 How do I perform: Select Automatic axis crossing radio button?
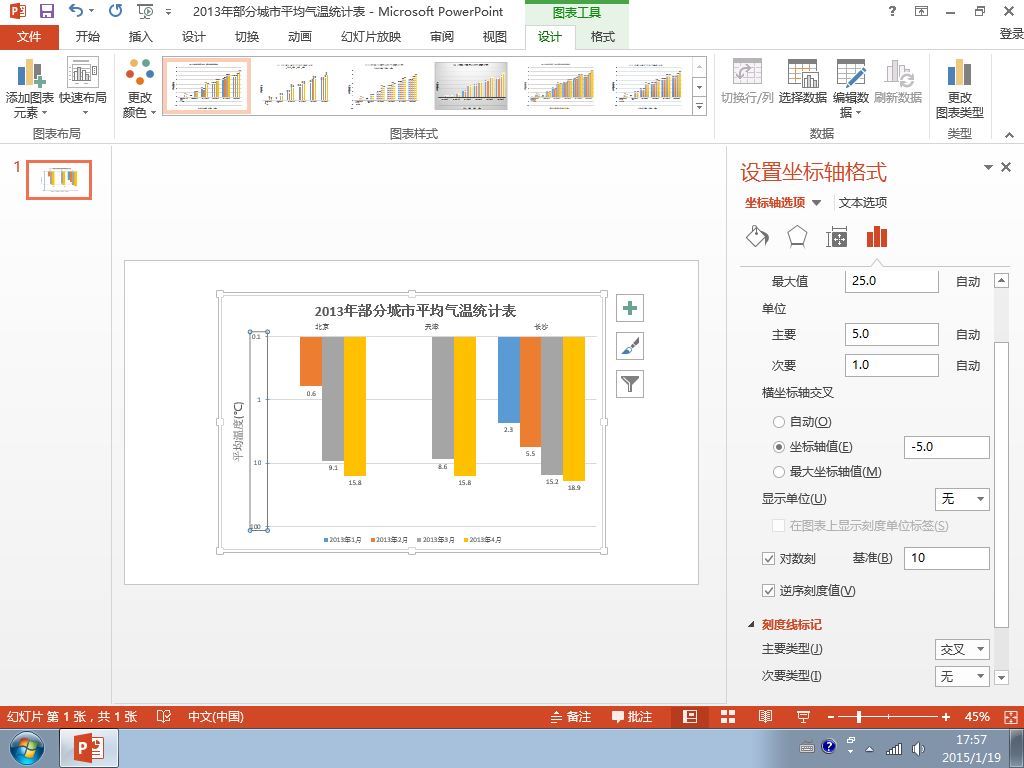point(778,422)
